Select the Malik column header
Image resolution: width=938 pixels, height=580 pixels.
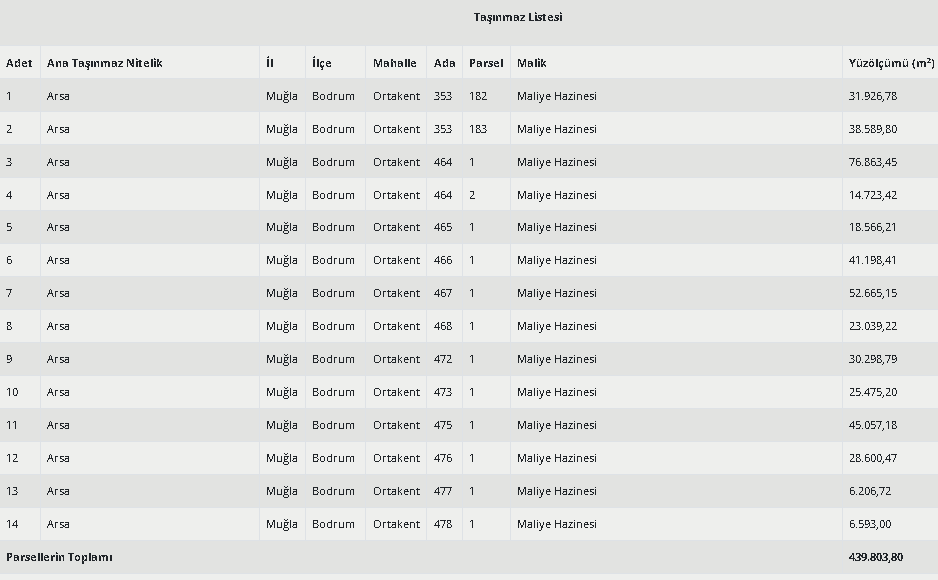click(531, 63)
